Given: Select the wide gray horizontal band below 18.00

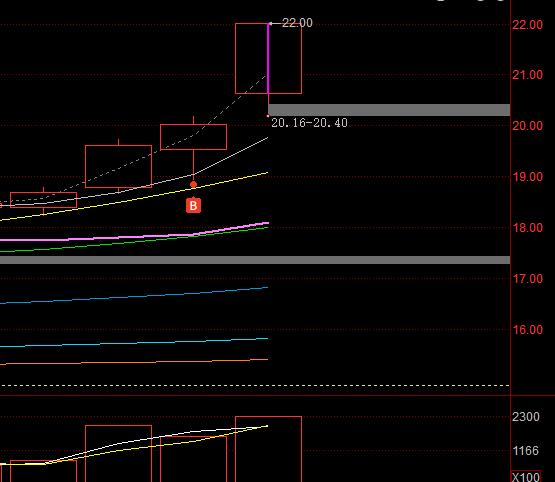Looking at the screenshot, I should pyautogui.click(x=255, y=260).
